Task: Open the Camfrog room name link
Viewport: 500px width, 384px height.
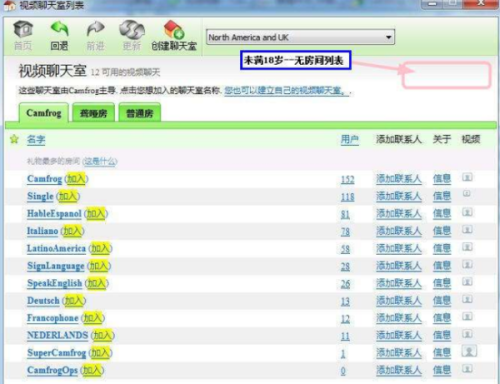Action: (45, 179)
